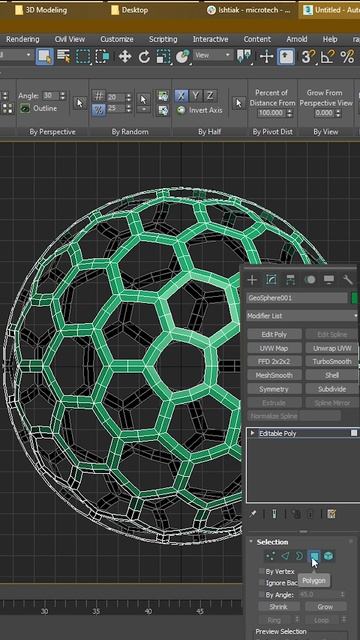360x640 pixels.
Task: Toggle Outline option under Angle
Action: click(x=38, y=109)
